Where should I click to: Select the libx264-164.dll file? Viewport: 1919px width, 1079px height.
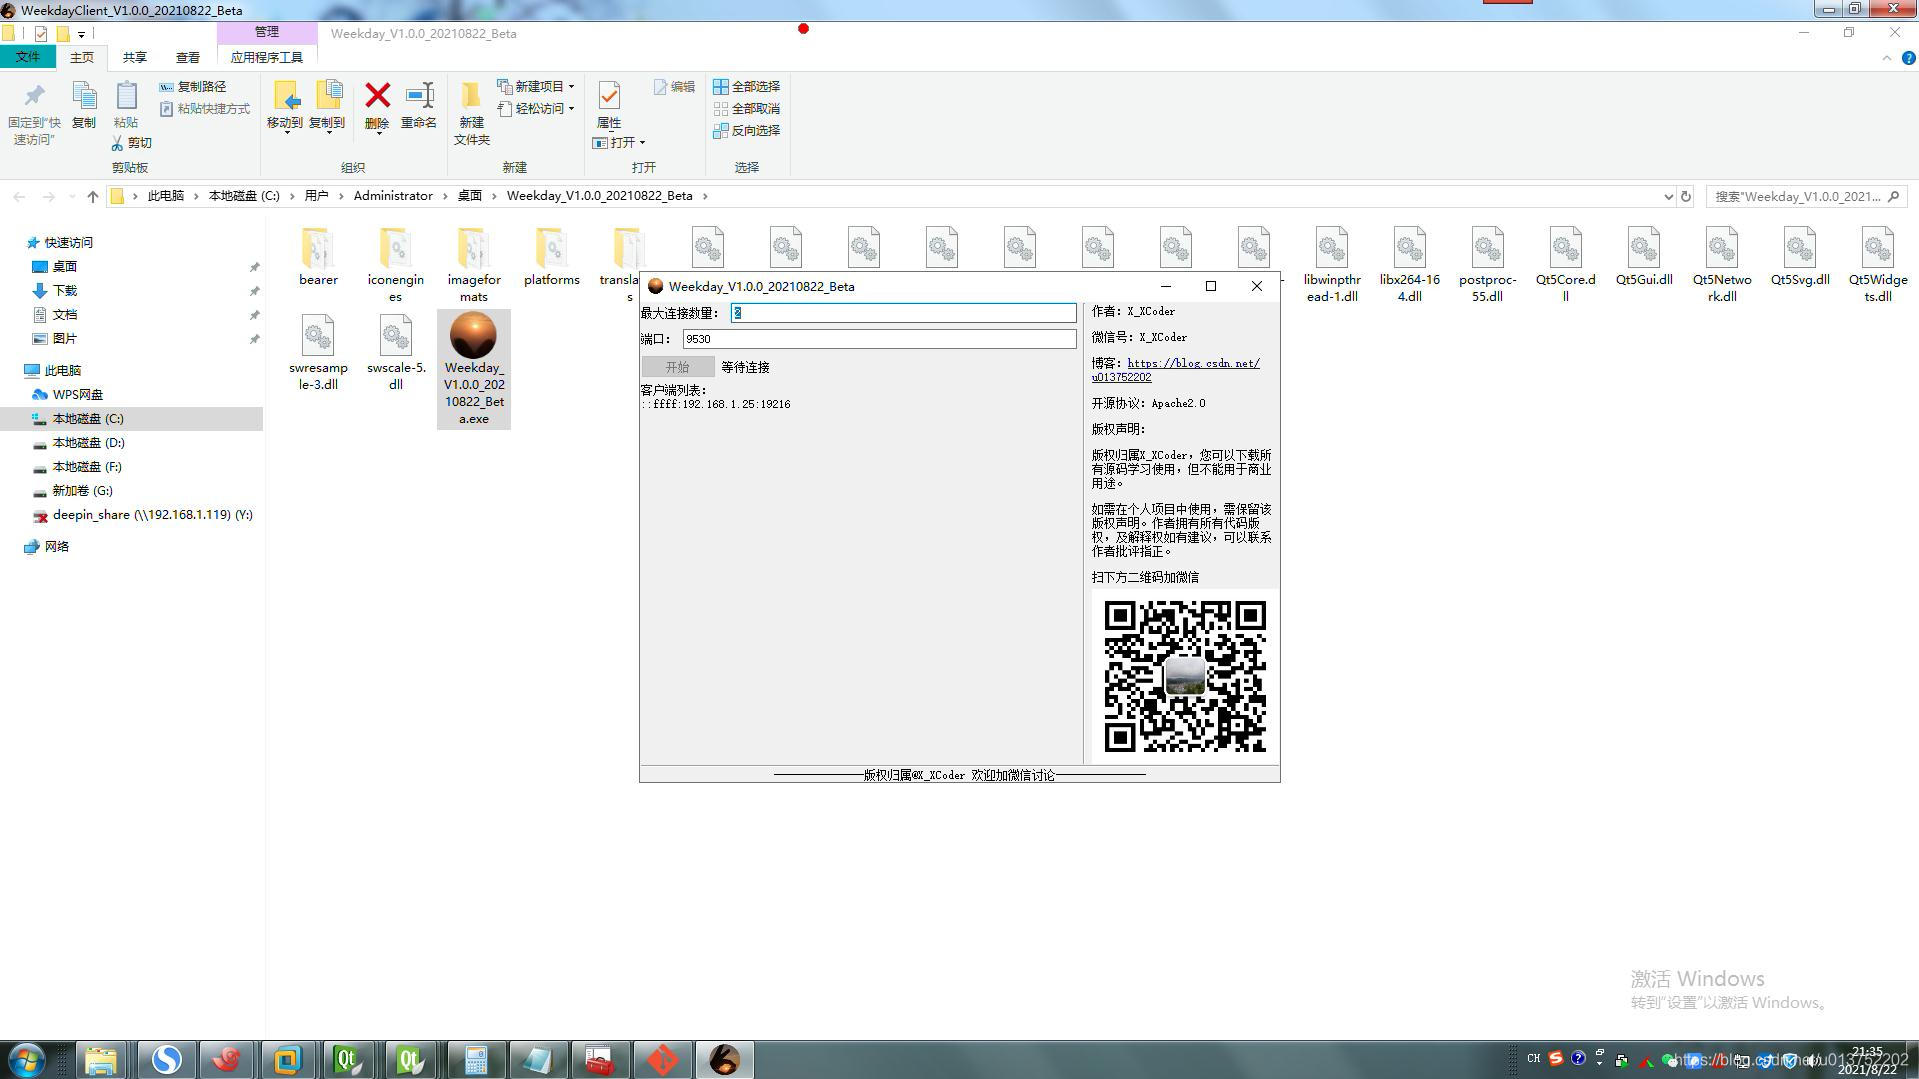click(1410, 264)
